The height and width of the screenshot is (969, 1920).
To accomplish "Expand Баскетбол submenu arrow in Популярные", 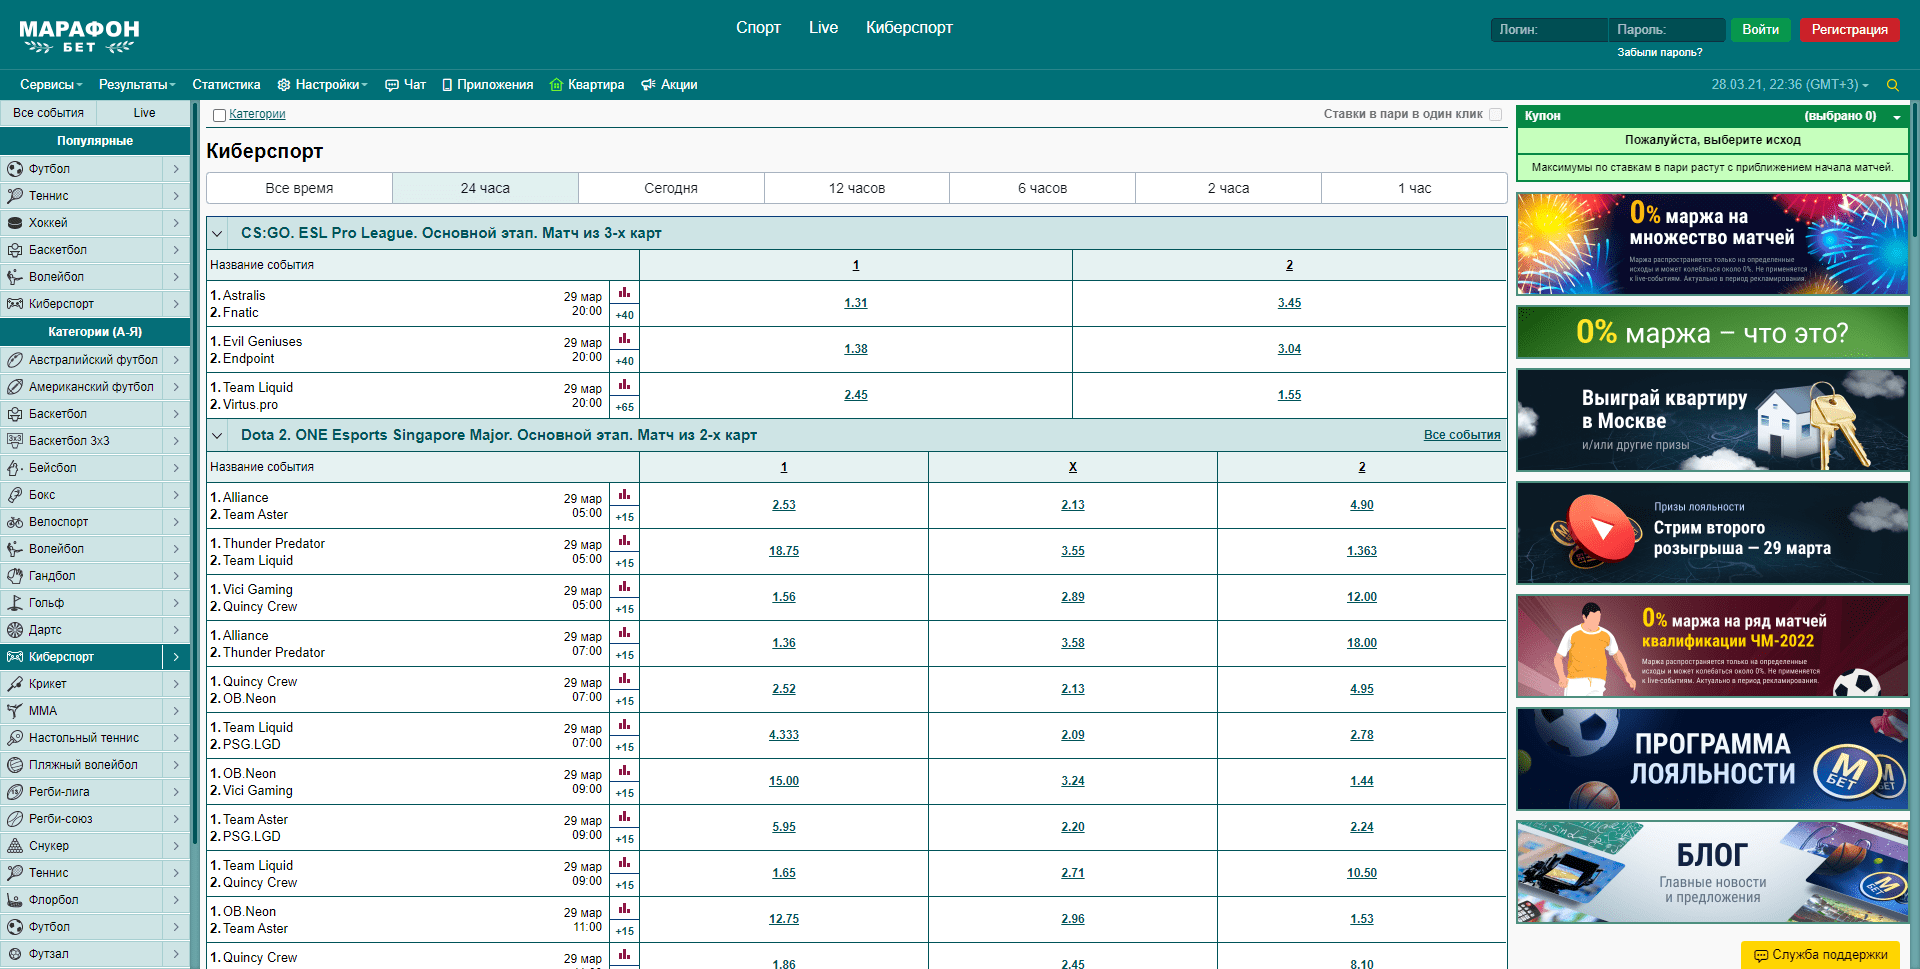I will click(176, 250).
